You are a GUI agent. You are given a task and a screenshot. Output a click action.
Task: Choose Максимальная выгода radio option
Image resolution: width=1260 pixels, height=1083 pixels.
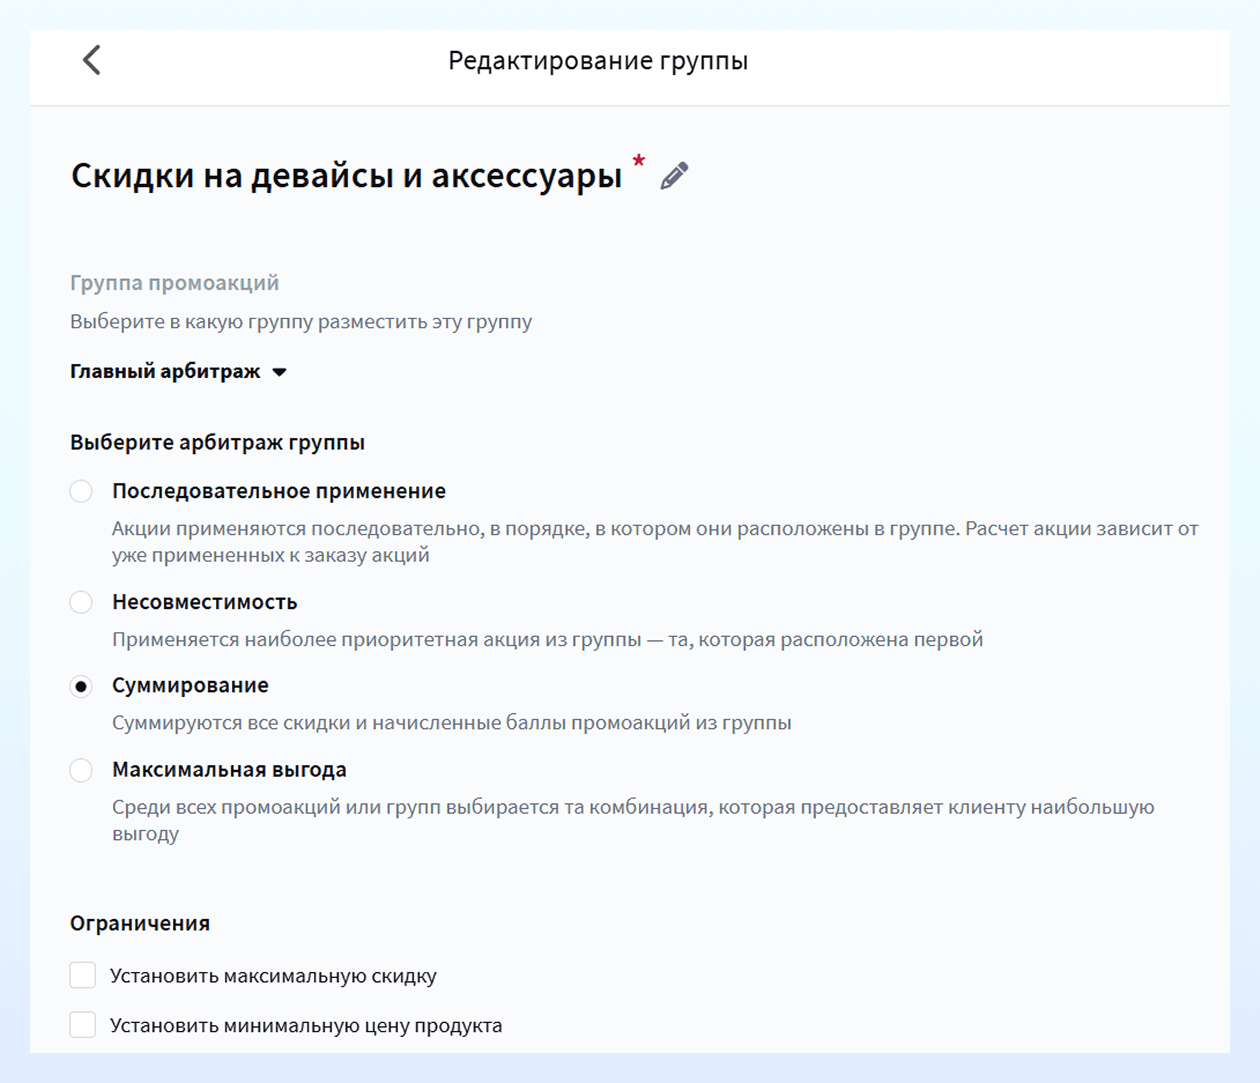(x=81, y=770)
